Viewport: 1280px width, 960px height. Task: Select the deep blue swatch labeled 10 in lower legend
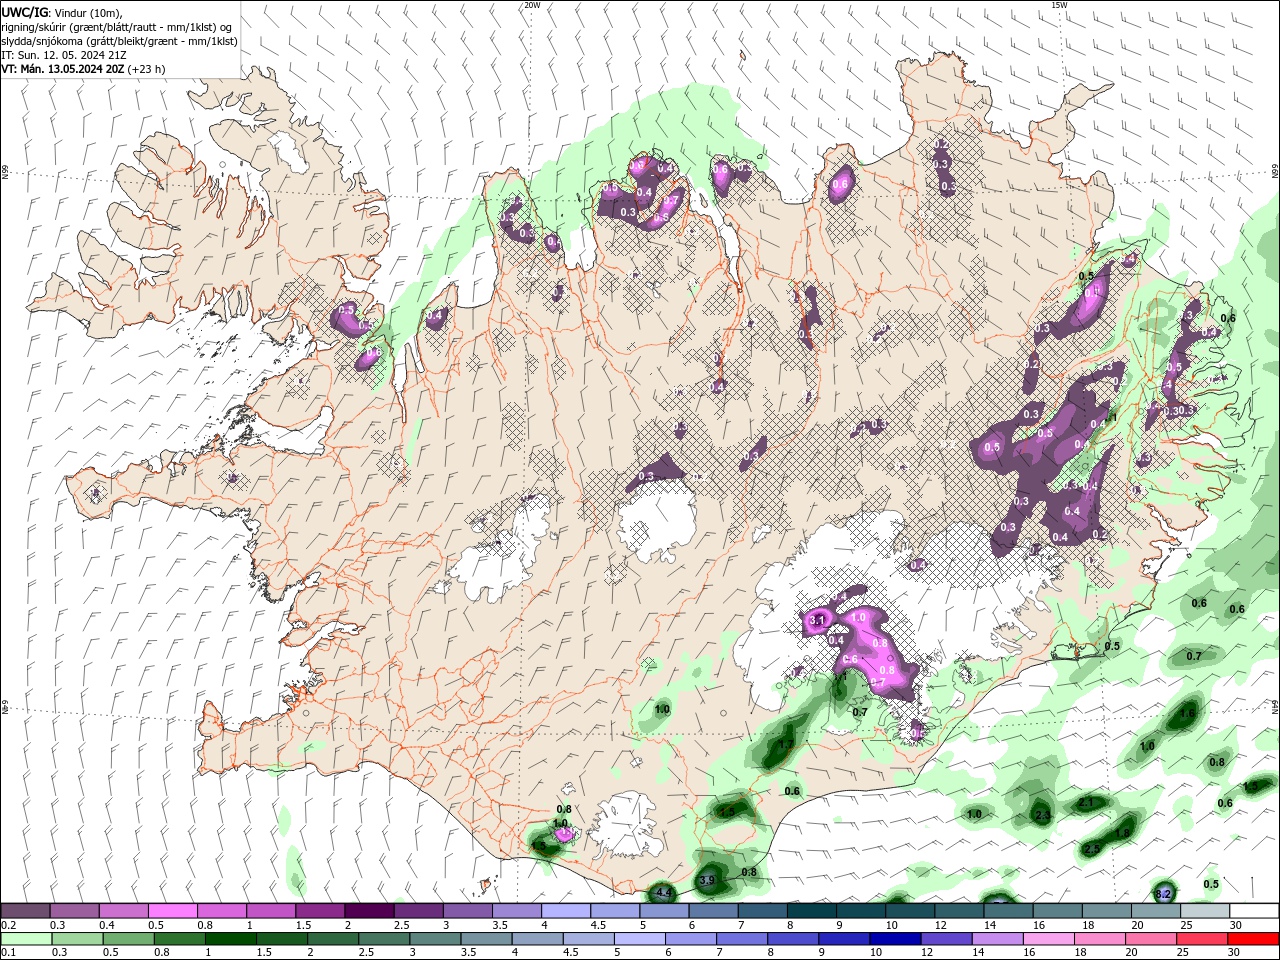click(x=895, y=939)
